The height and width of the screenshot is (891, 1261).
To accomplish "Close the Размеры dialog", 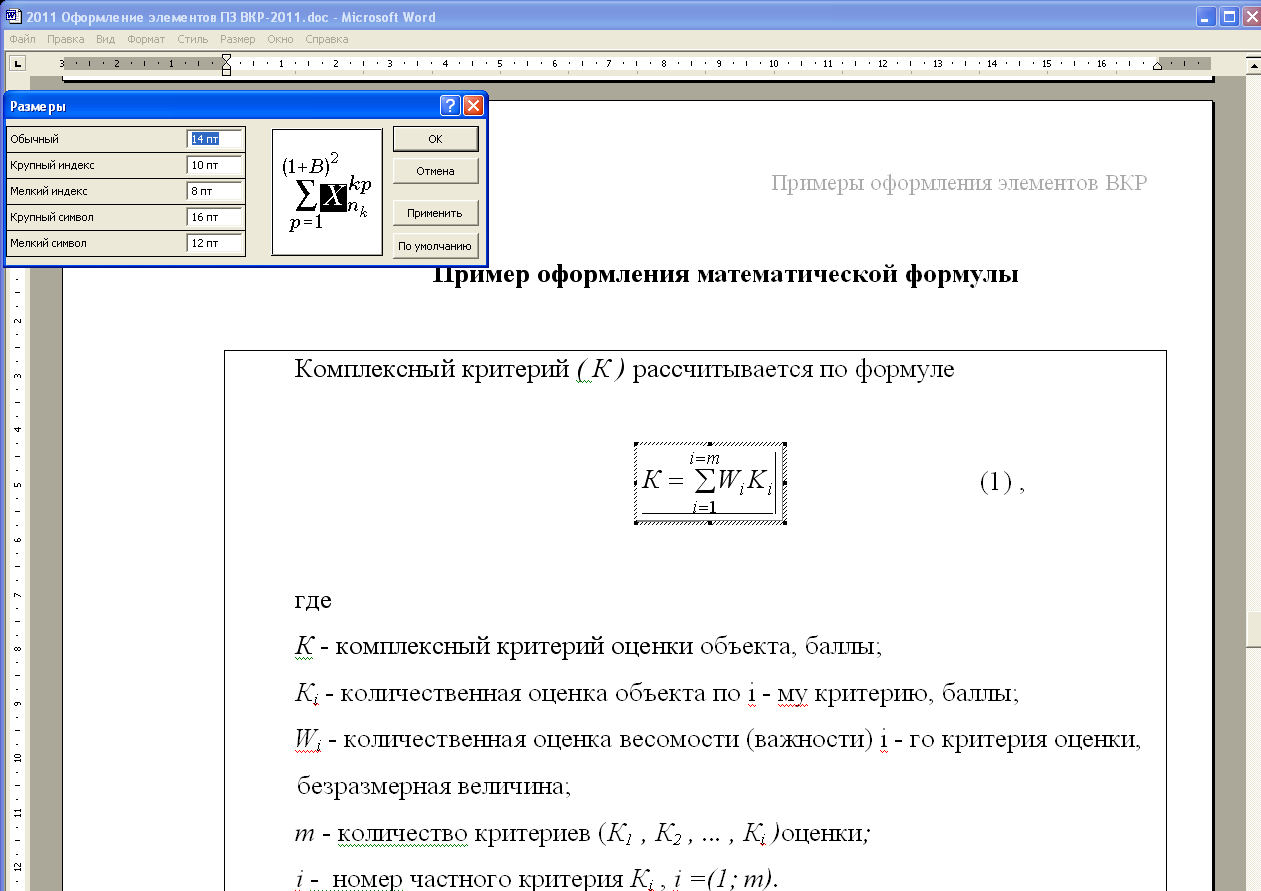I will (474, 106).
